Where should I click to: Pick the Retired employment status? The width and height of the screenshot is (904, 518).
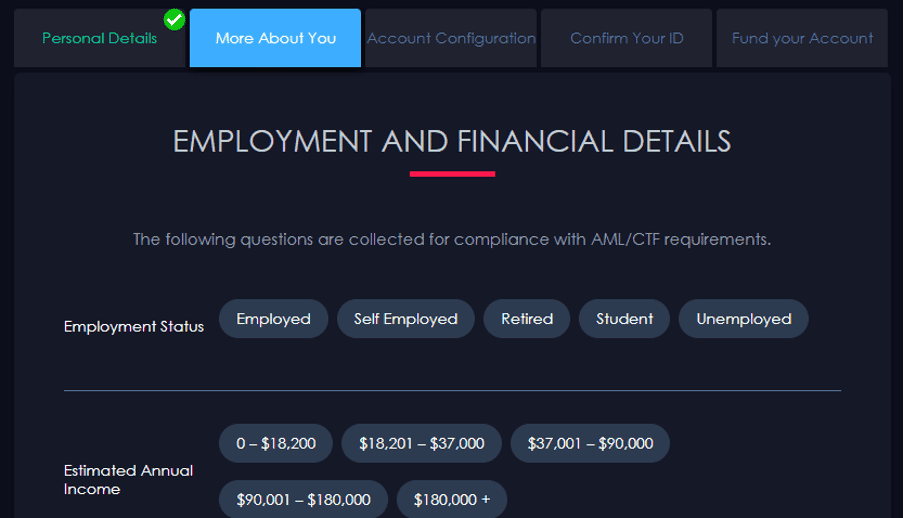527,319
